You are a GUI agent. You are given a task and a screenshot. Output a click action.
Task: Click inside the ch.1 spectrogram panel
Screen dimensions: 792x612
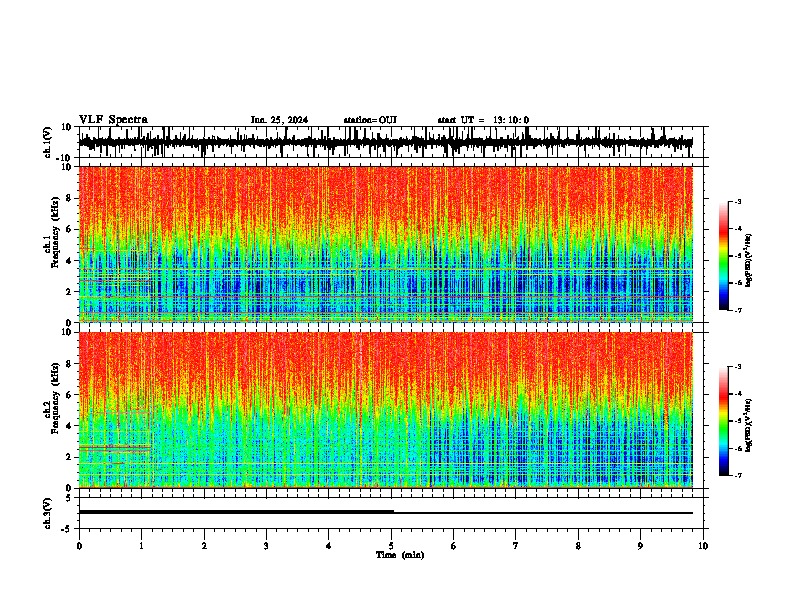click(x=385, y=244)
